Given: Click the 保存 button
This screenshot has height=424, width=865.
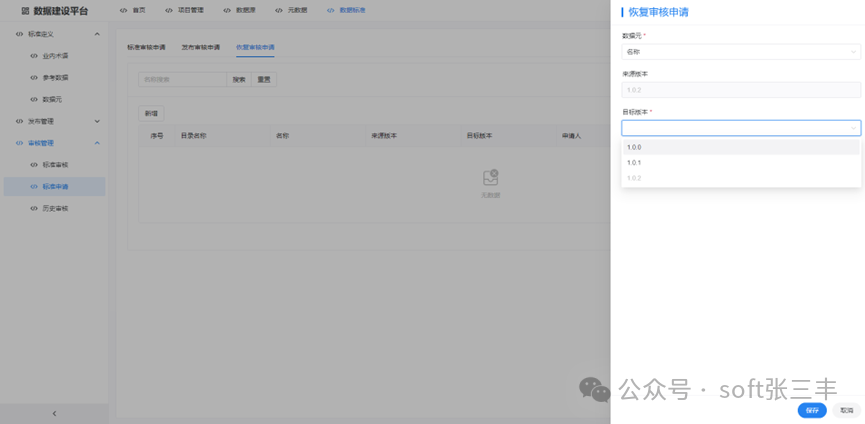Looking at the screenshot, I should click(x=812, y=410).
